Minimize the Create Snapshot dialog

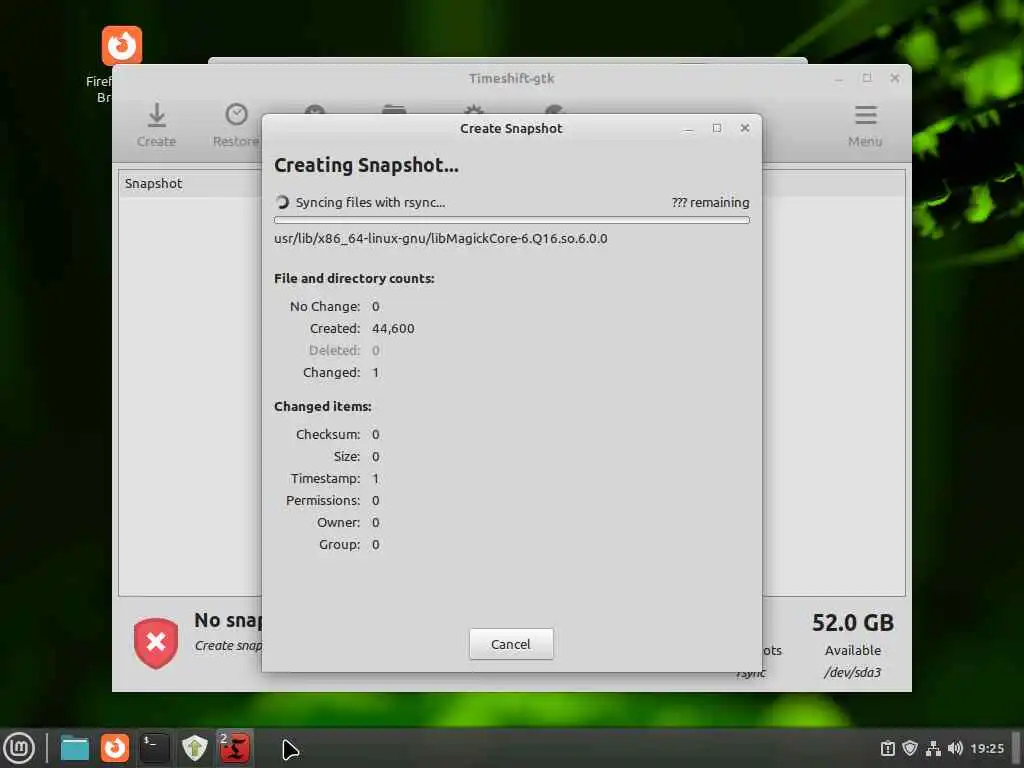(688, 129)
